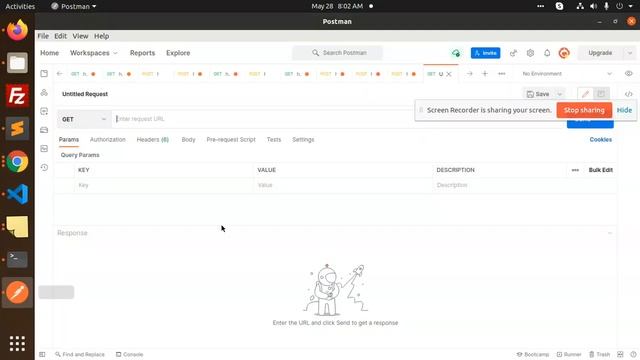Expand the Save options dropdown arrow
This screenshot has width=640, height=360.
pos(560,94)
